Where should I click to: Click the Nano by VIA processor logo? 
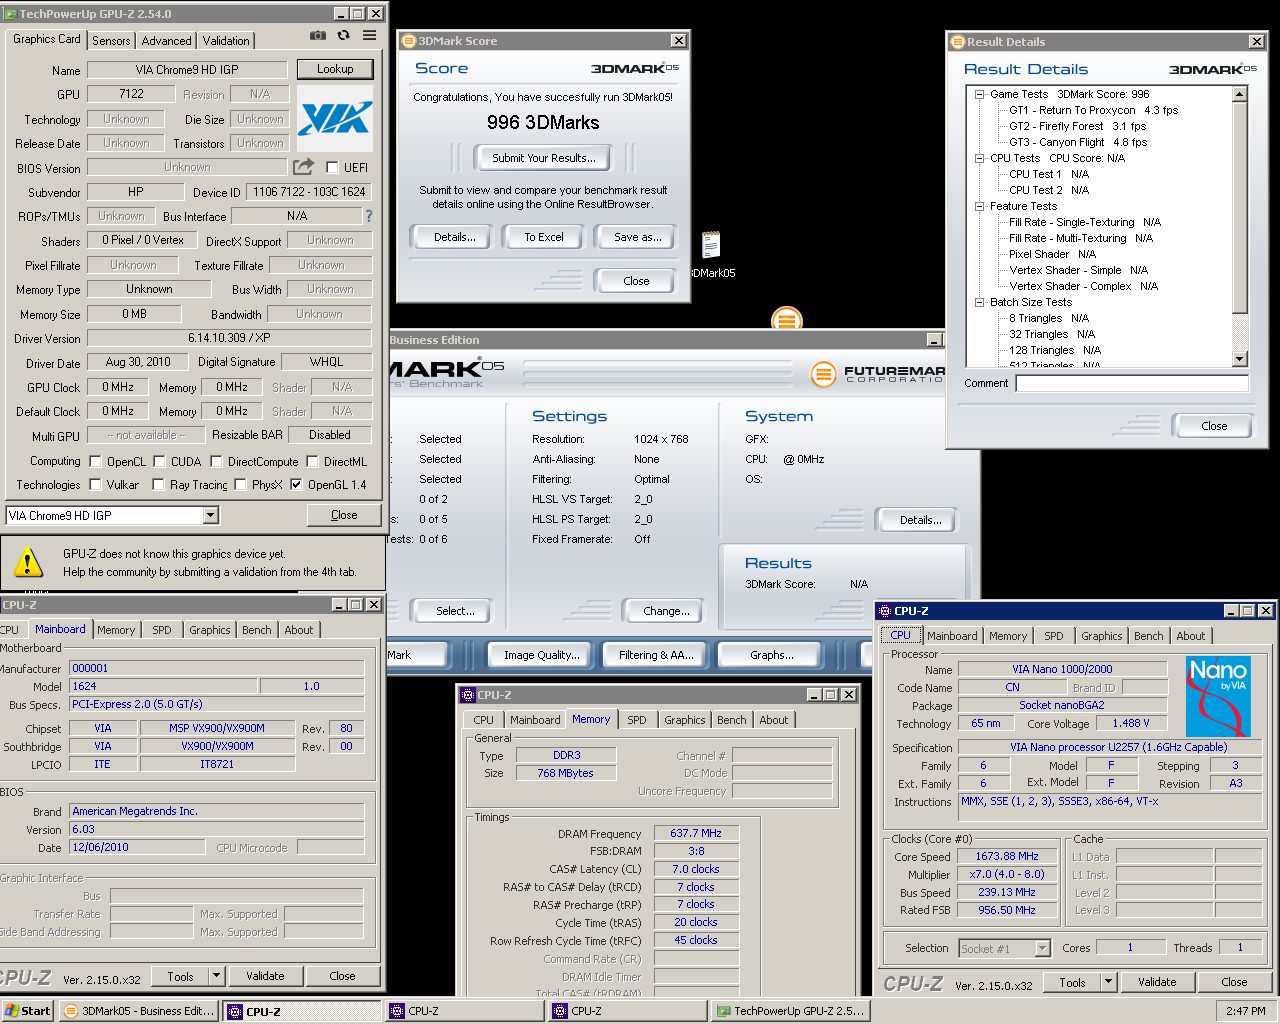(x=1218, y=696)
